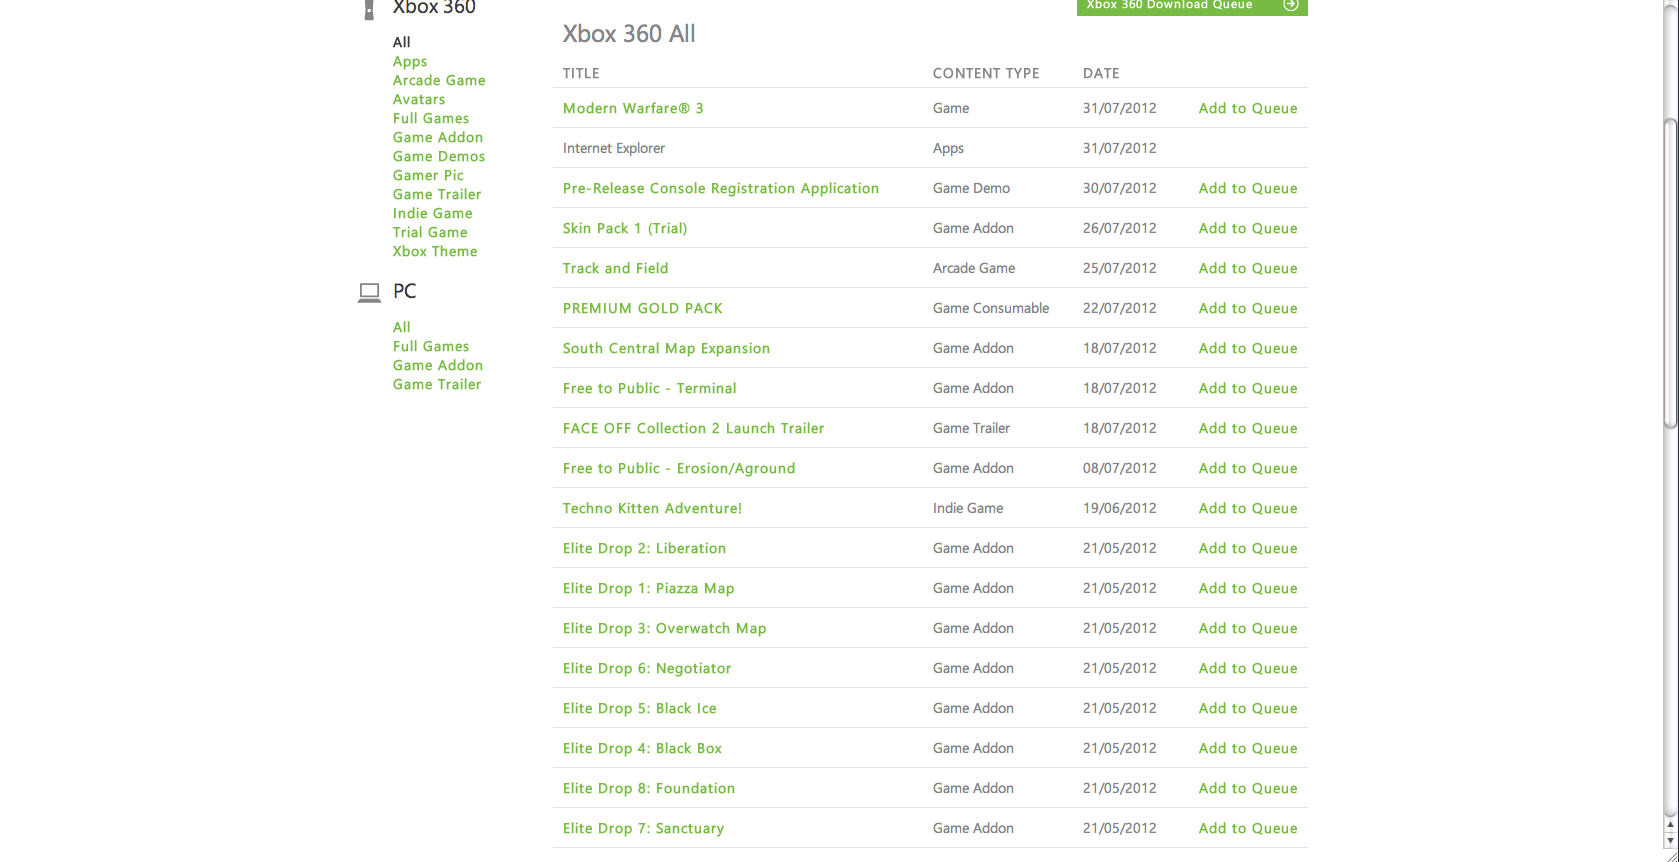Filter Xbox 360 downloads by Apps
This screenshot has height=862, width=1679.
(410, 61)
